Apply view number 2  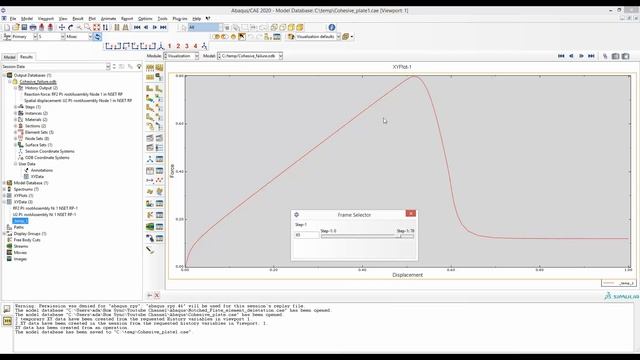pos(178,46)
